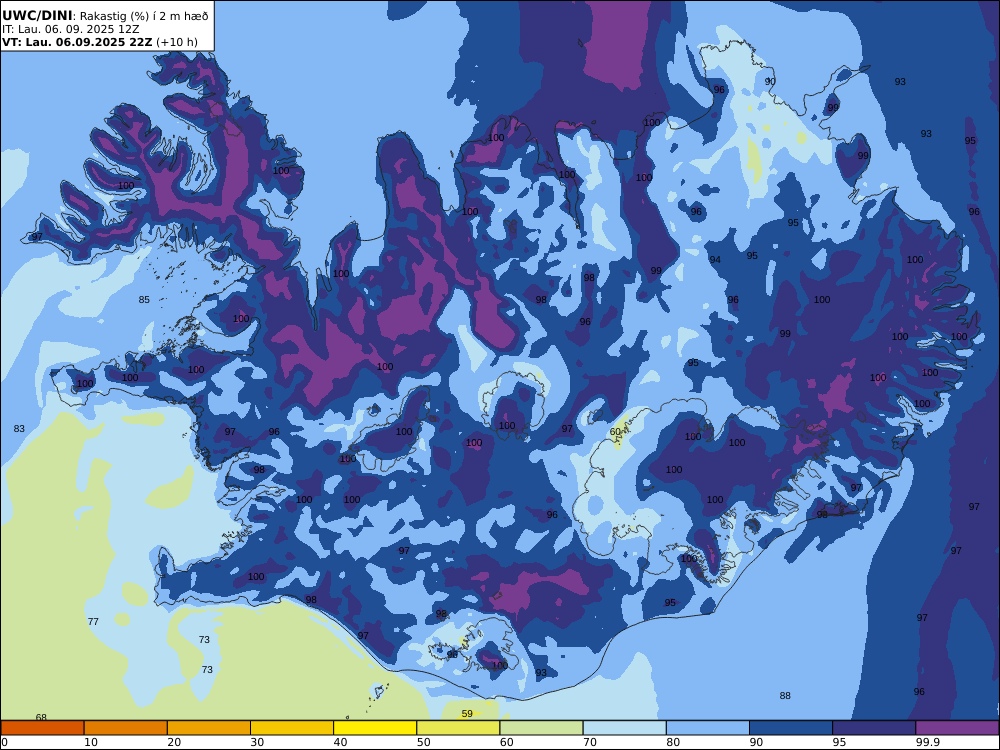Select the '68' value on the map
This screenshot has height=750, width=1000.
click(x=41, y=717)
